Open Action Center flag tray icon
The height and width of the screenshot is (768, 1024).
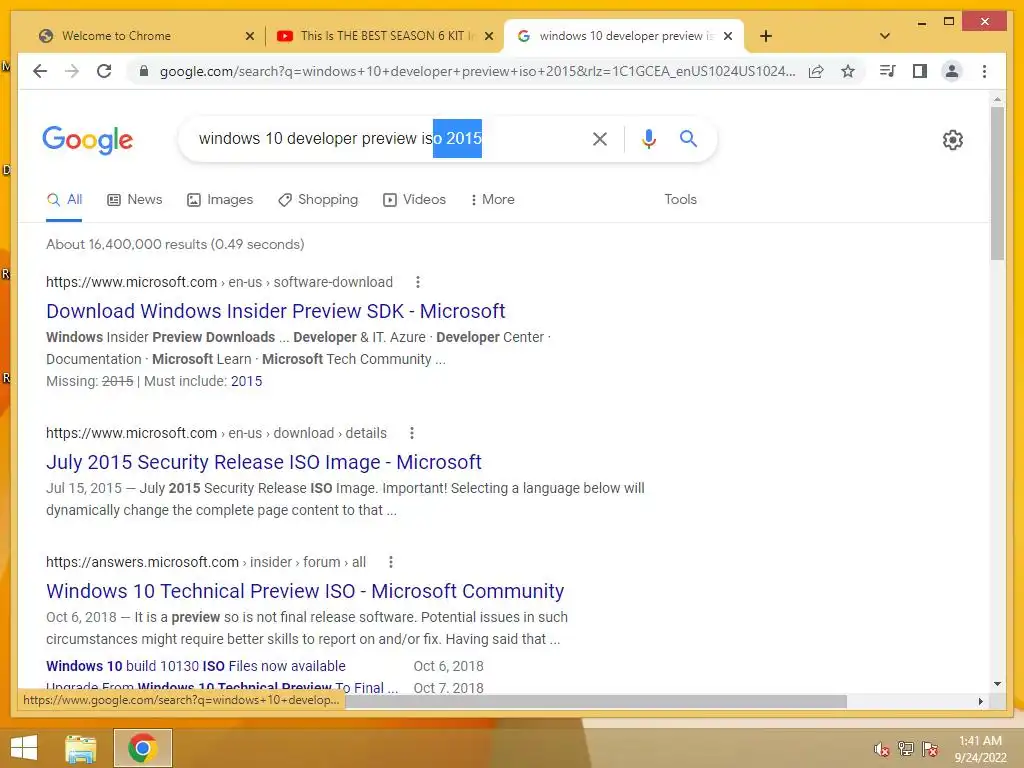930,749
